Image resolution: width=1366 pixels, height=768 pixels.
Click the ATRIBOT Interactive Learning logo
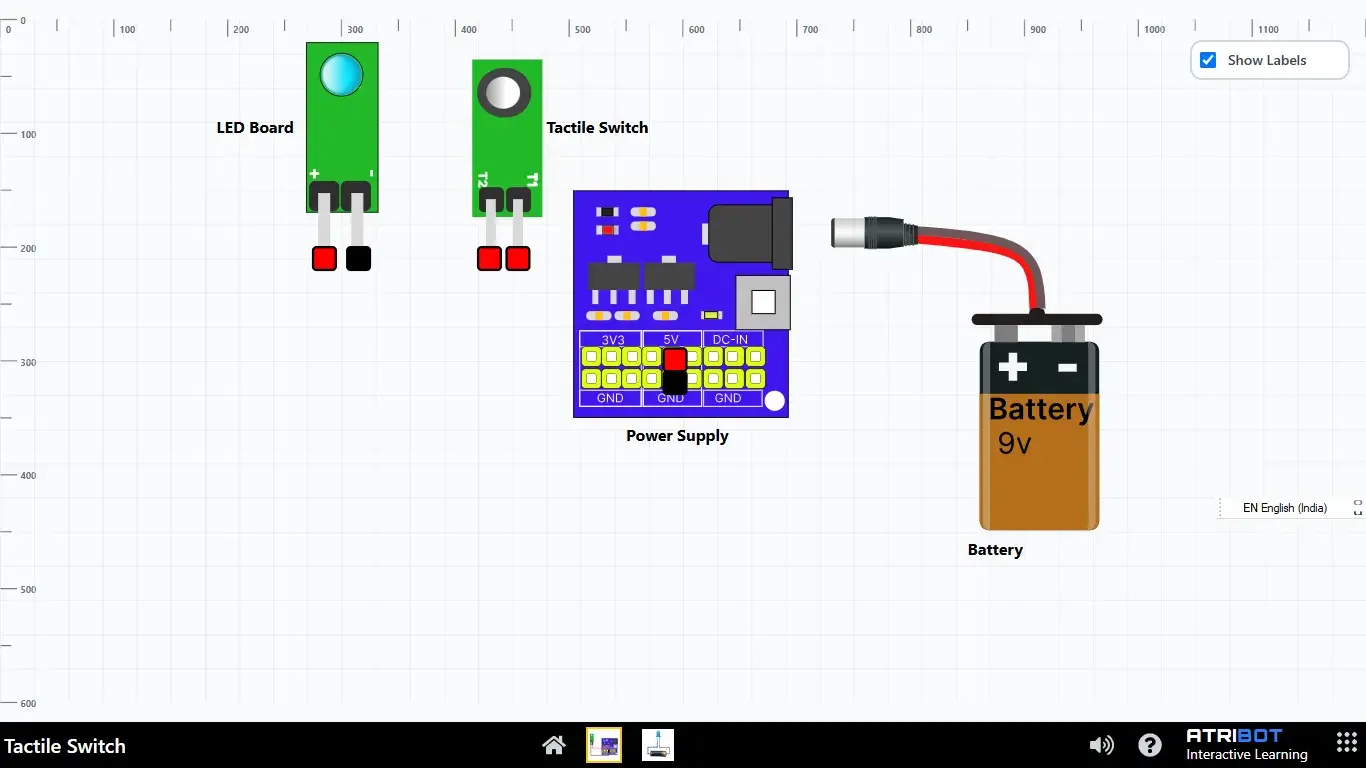pos(1247,745)
